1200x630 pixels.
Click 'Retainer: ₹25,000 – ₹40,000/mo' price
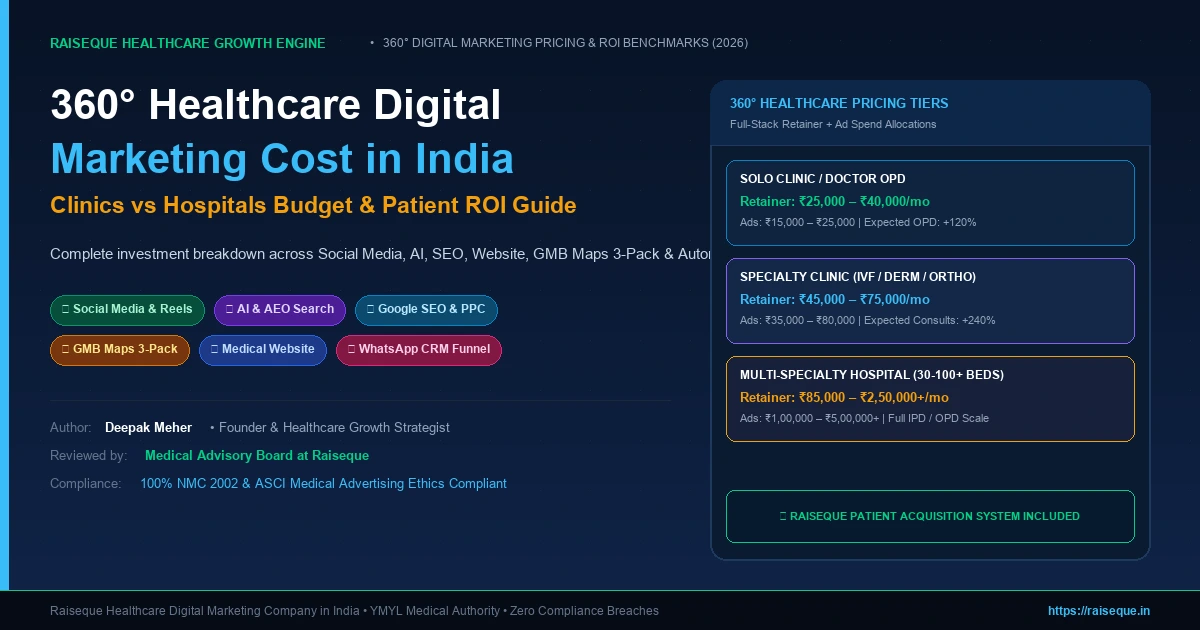(x=835, y=202)
